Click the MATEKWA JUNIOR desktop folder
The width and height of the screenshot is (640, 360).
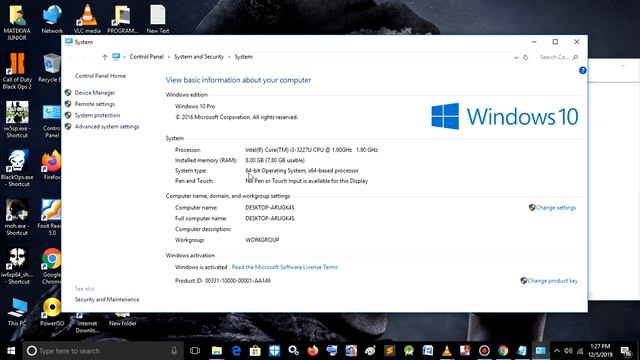(17, 22)
